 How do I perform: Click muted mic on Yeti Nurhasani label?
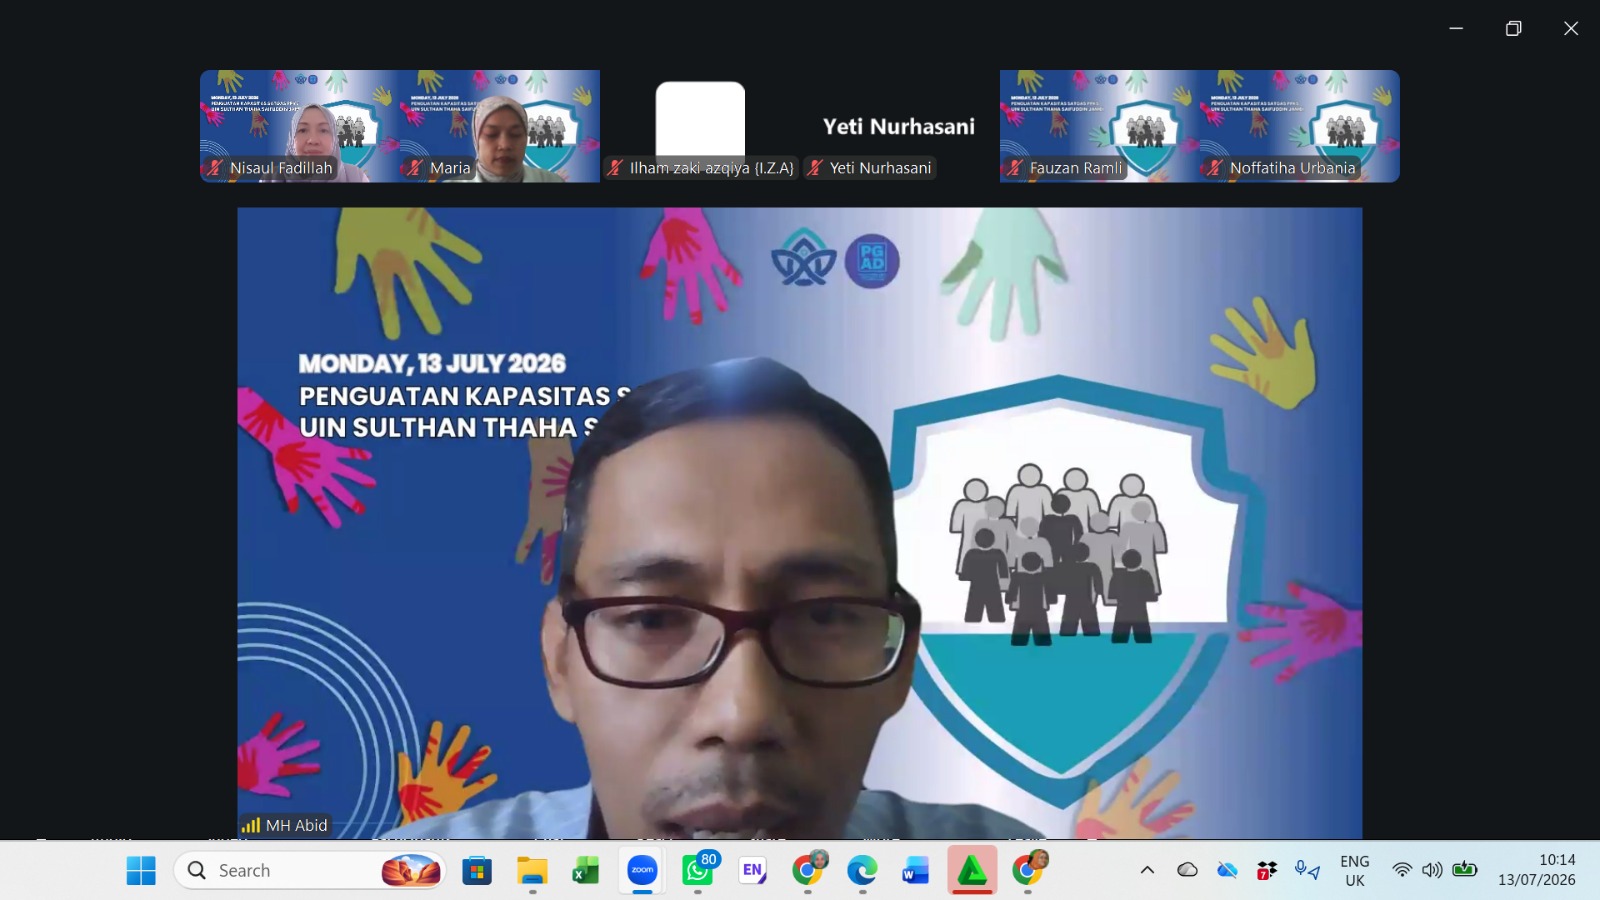(815, 168)
